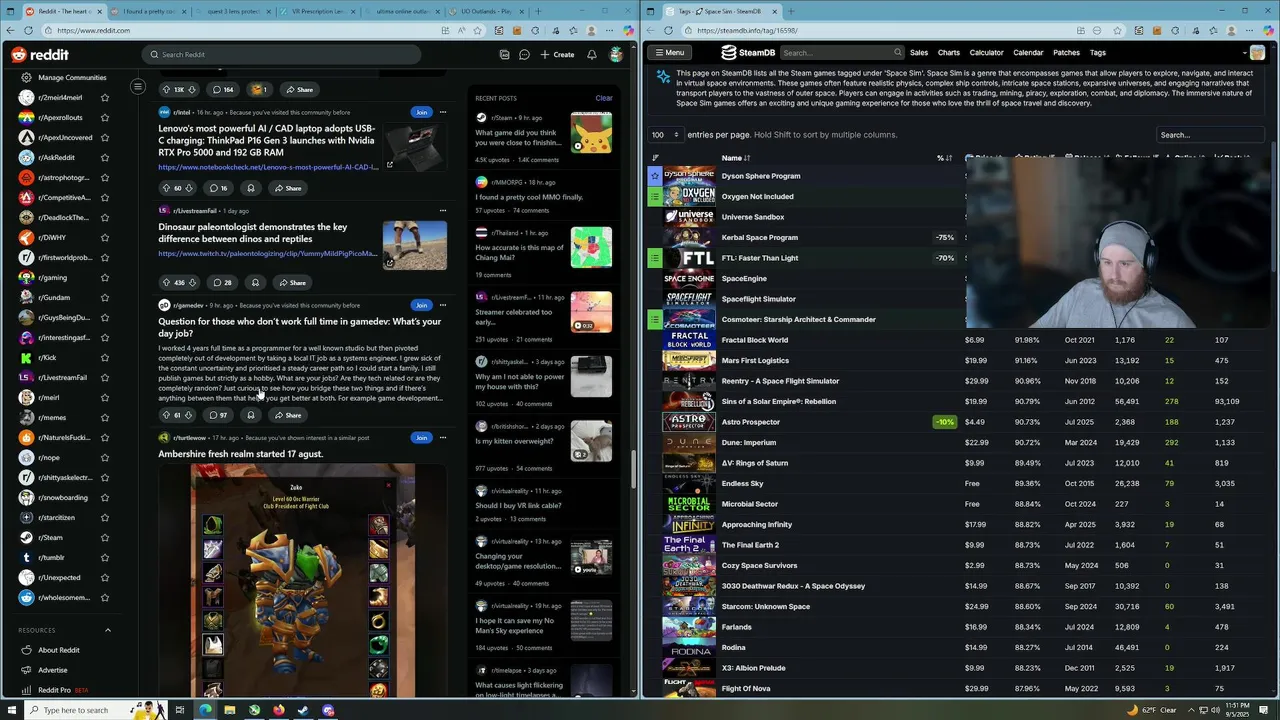Image resolution: width=1280 pixels, height=720 pixels.
Task: Open Steam from the Windows taskbar
Action: (303, 710)
